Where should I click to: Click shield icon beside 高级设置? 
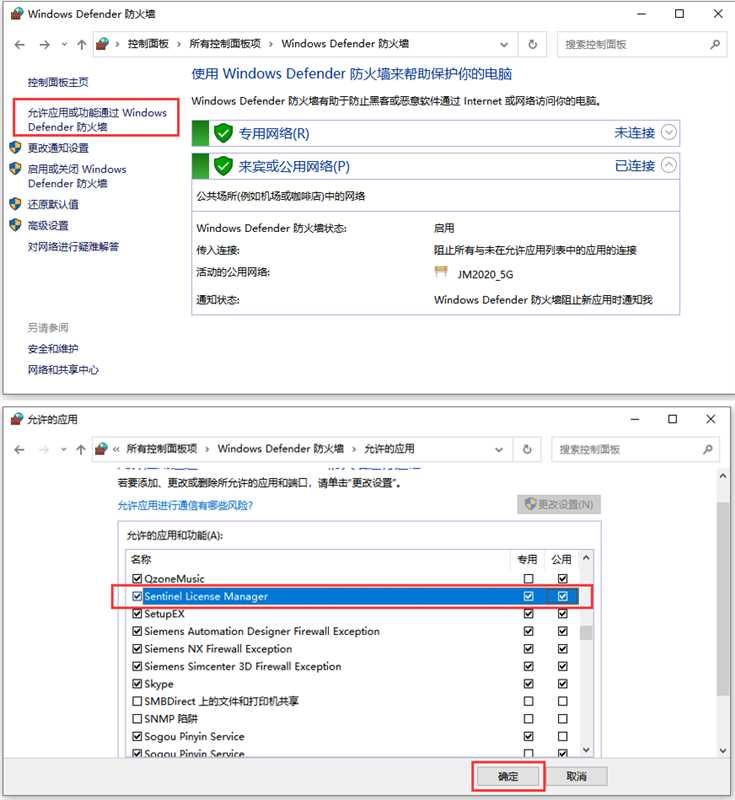pos(15,225)
